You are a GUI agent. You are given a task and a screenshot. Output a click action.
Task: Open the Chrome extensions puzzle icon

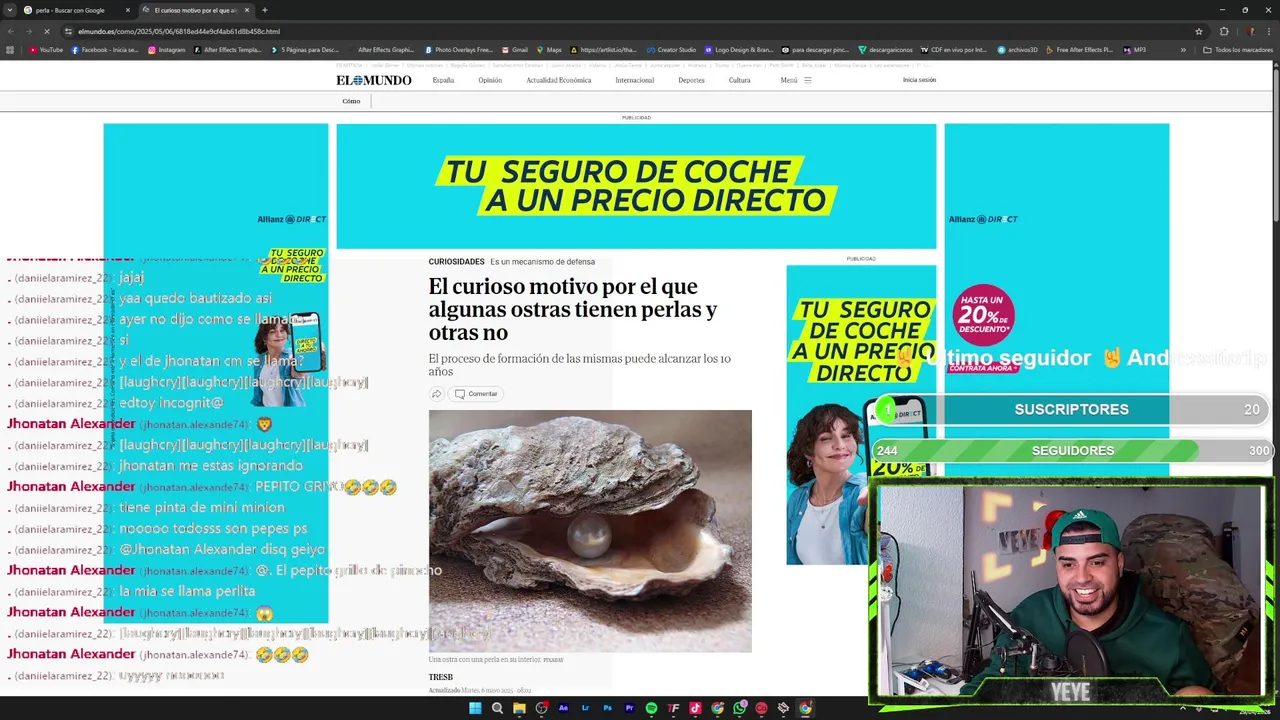click(x=1224, y=31)
